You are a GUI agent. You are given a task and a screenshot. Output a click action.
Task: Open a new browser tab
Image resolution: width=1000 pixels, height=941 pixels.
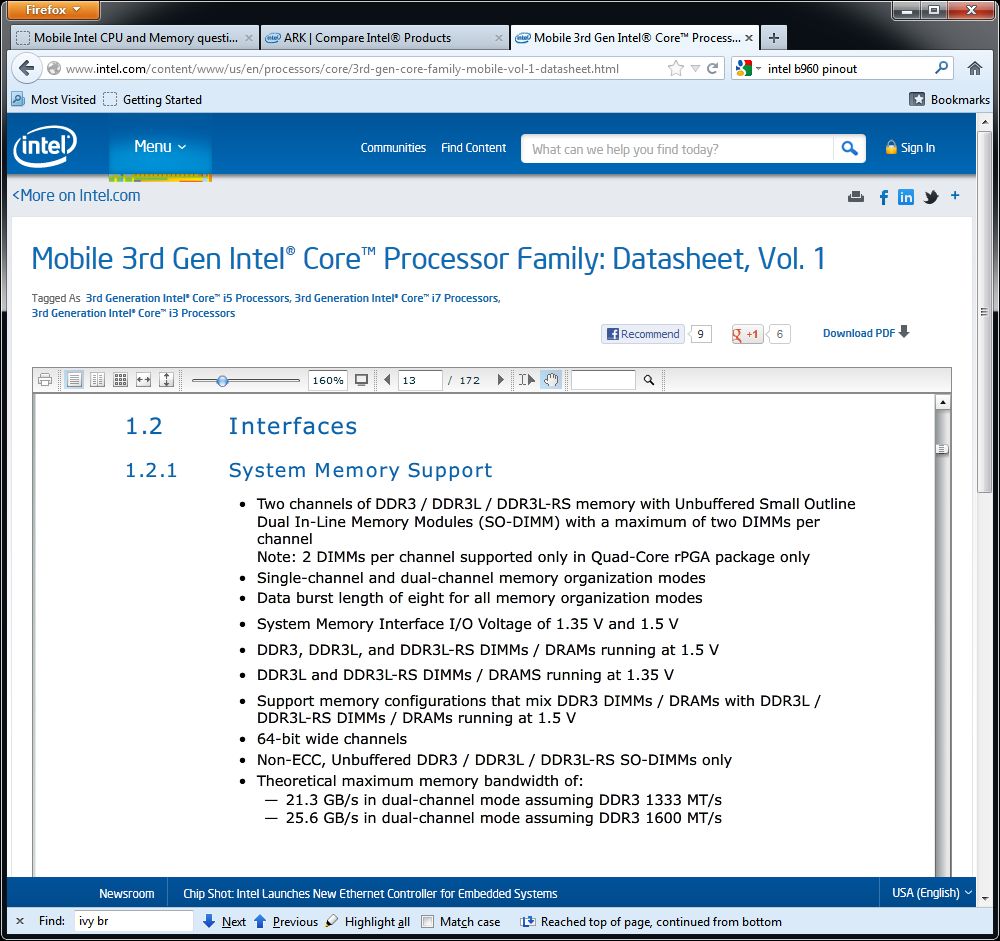[774, 38]
